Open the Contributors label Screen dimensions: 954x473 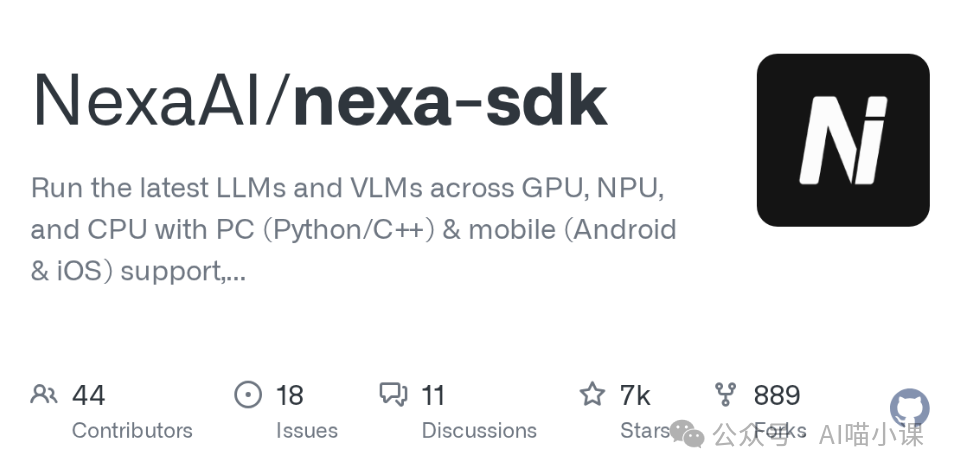tap(132, 431)
